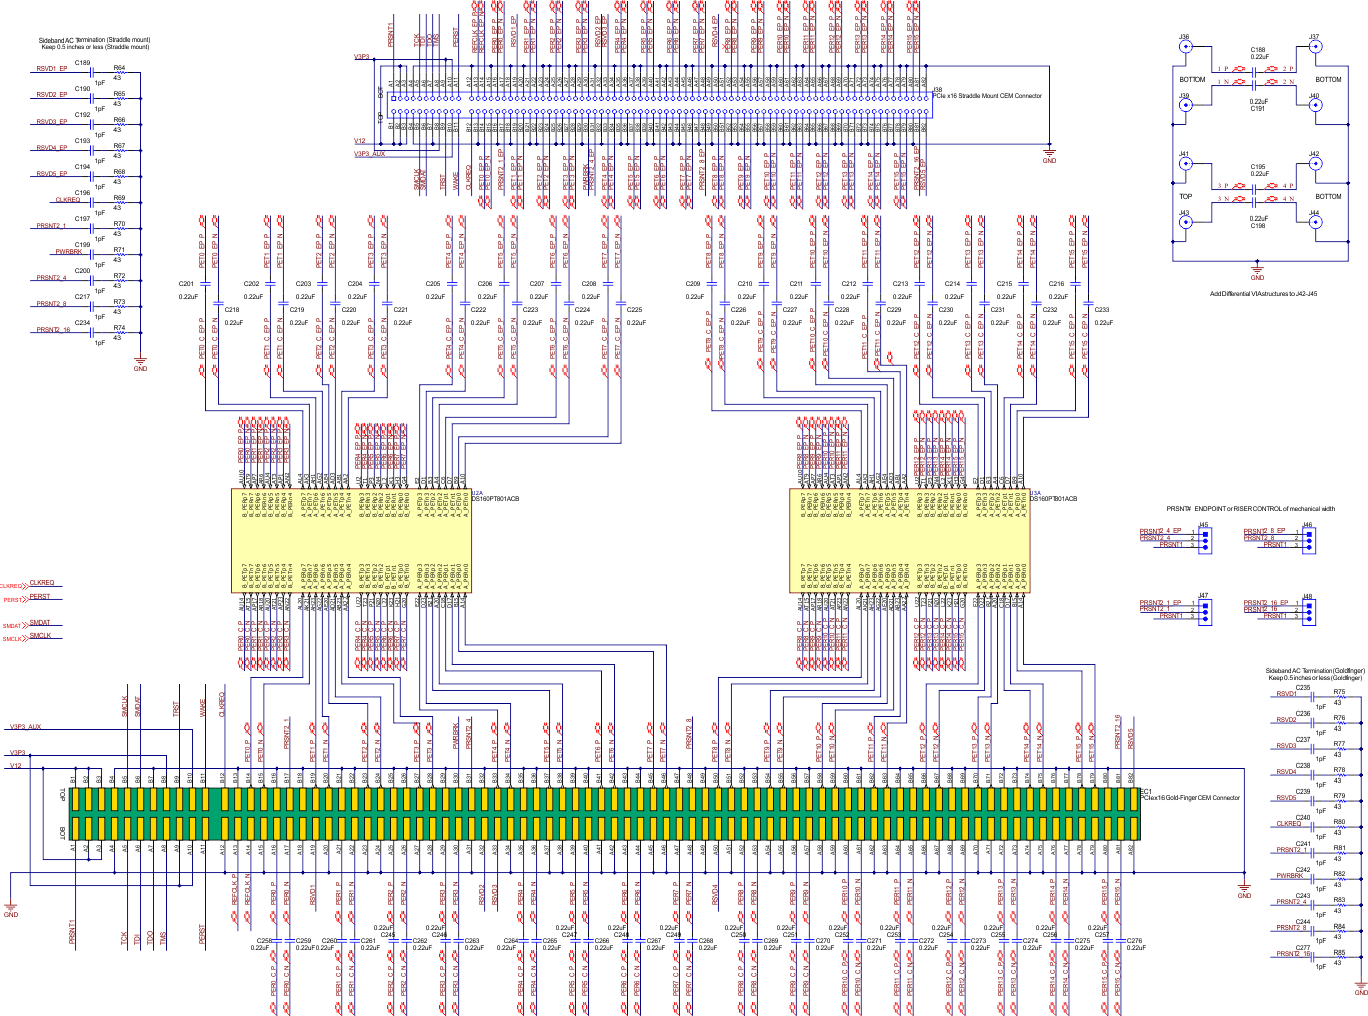This screenshot has width=1368, height=1016.
Task: Click capacitor designator C276
Action: click(x=1134, y=941)
